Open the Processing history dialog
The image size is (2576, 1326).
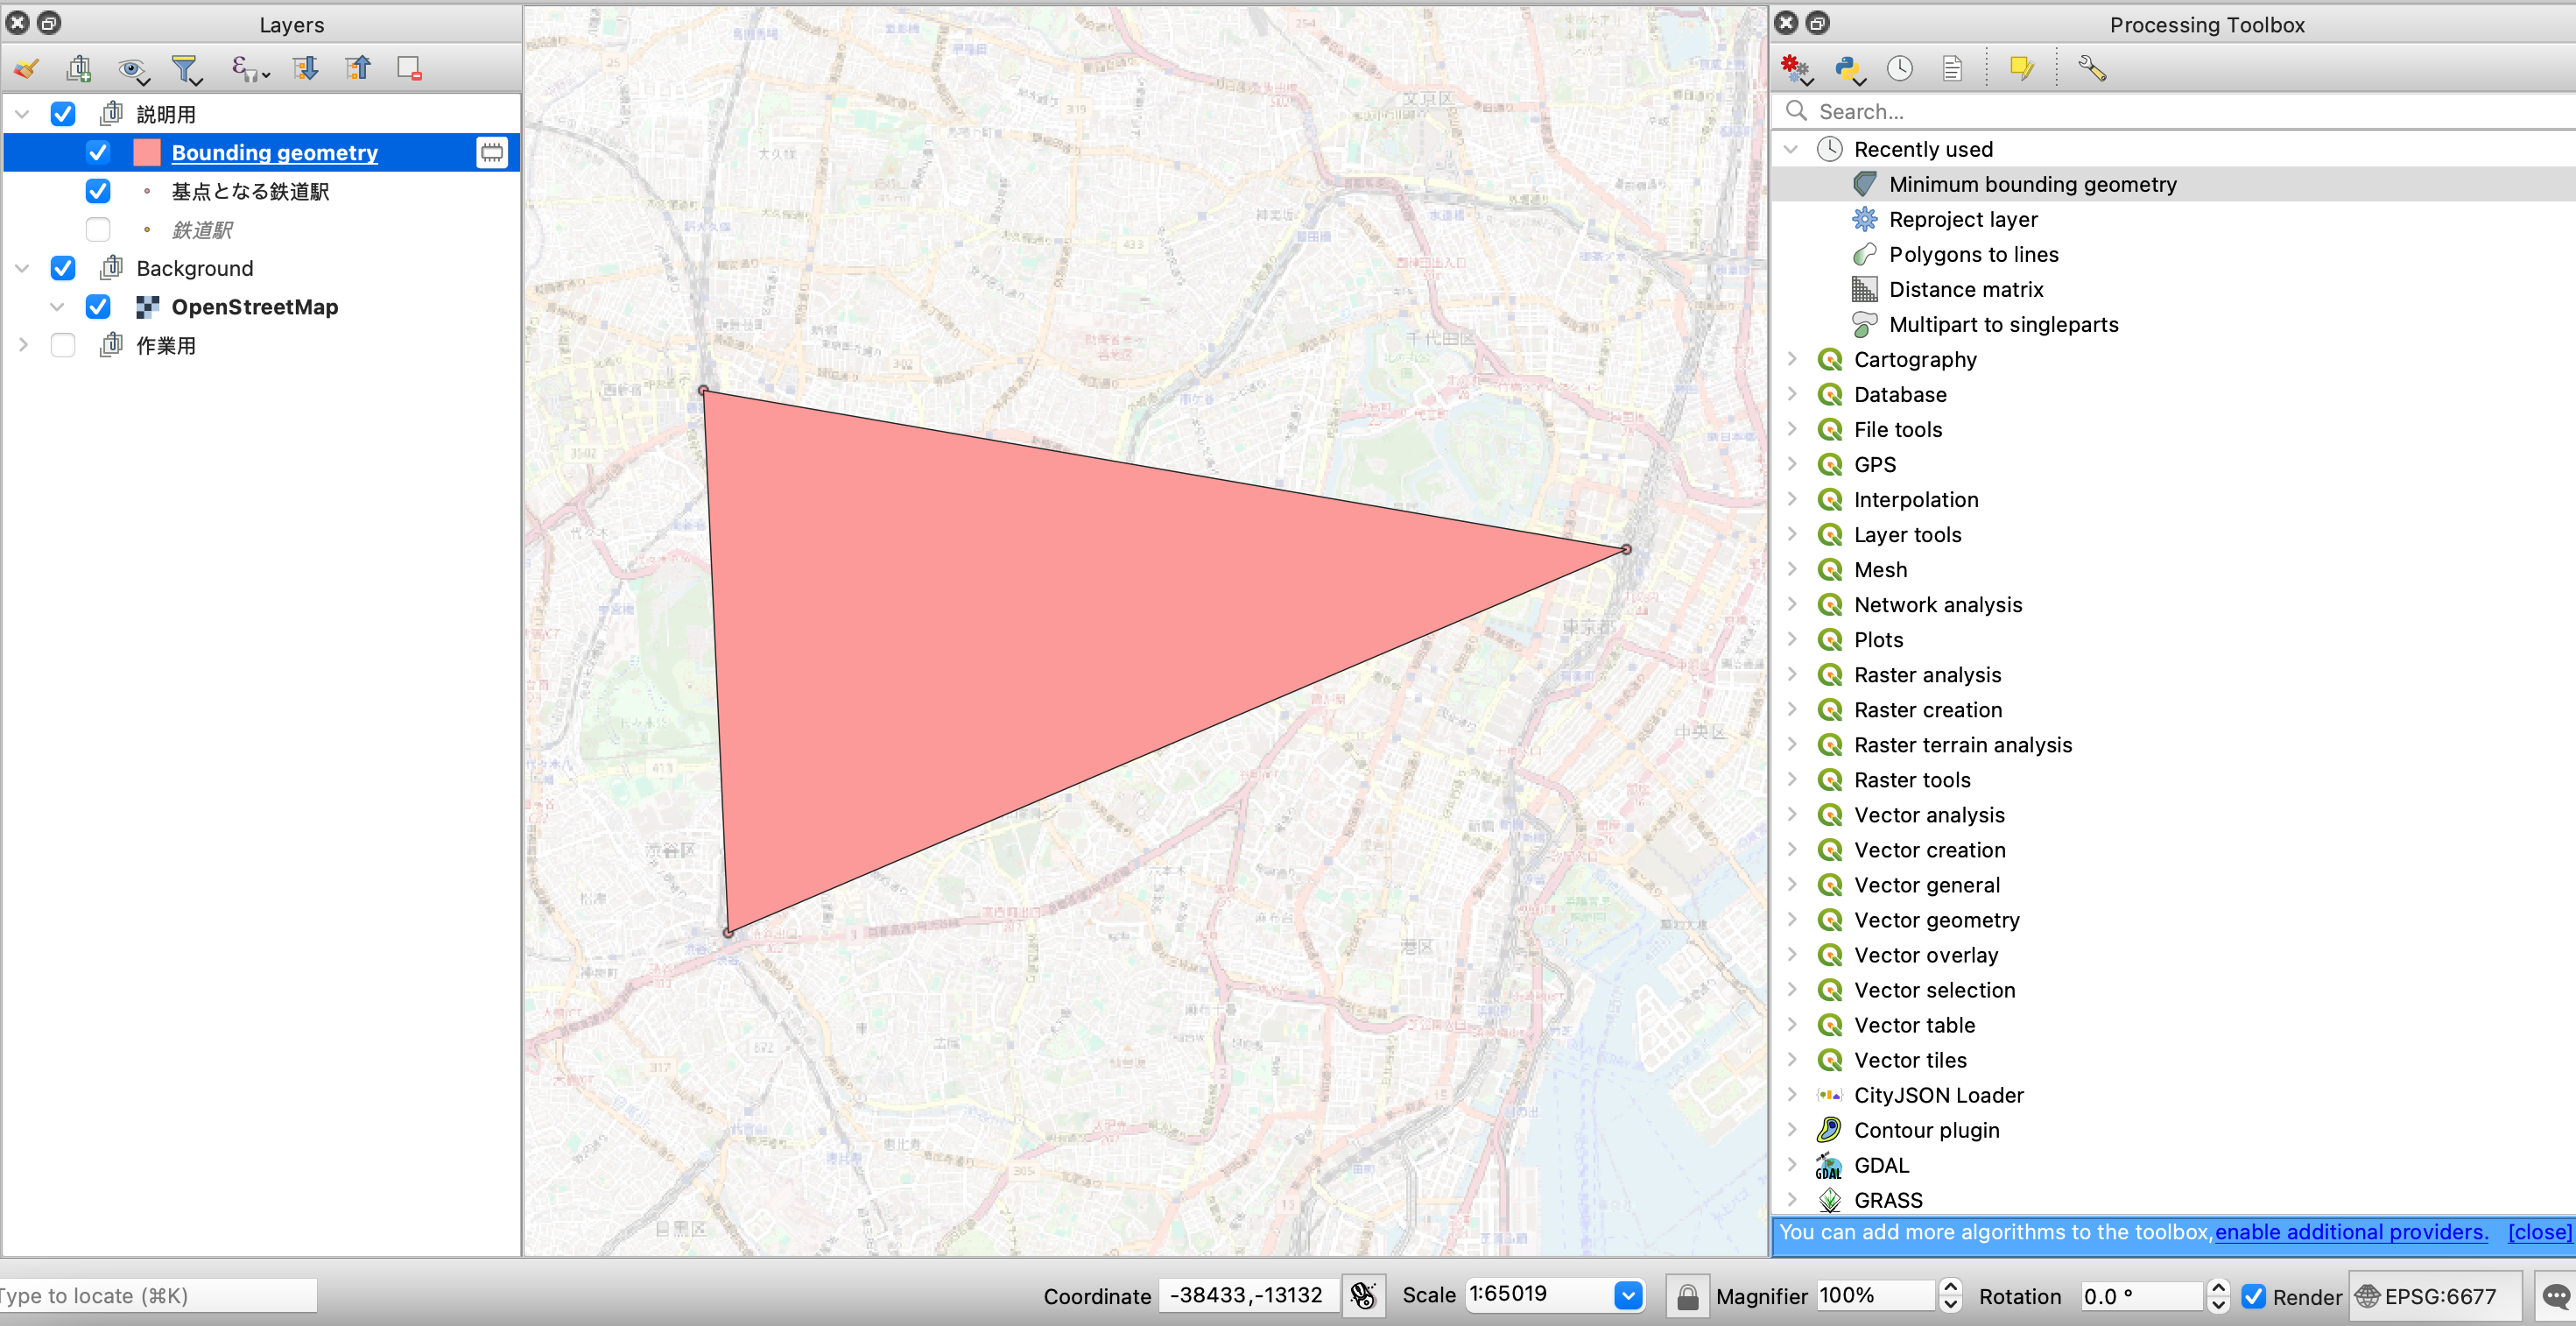point(1899,67)
